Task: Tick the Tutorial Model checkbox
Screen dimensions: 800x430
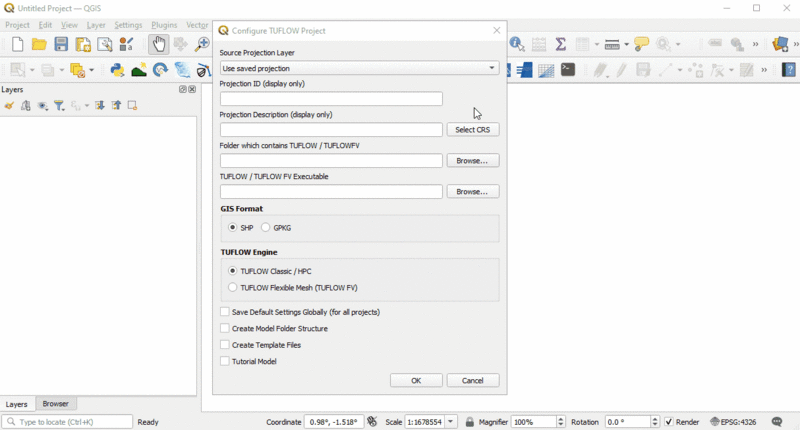Action: click(225, 362)
